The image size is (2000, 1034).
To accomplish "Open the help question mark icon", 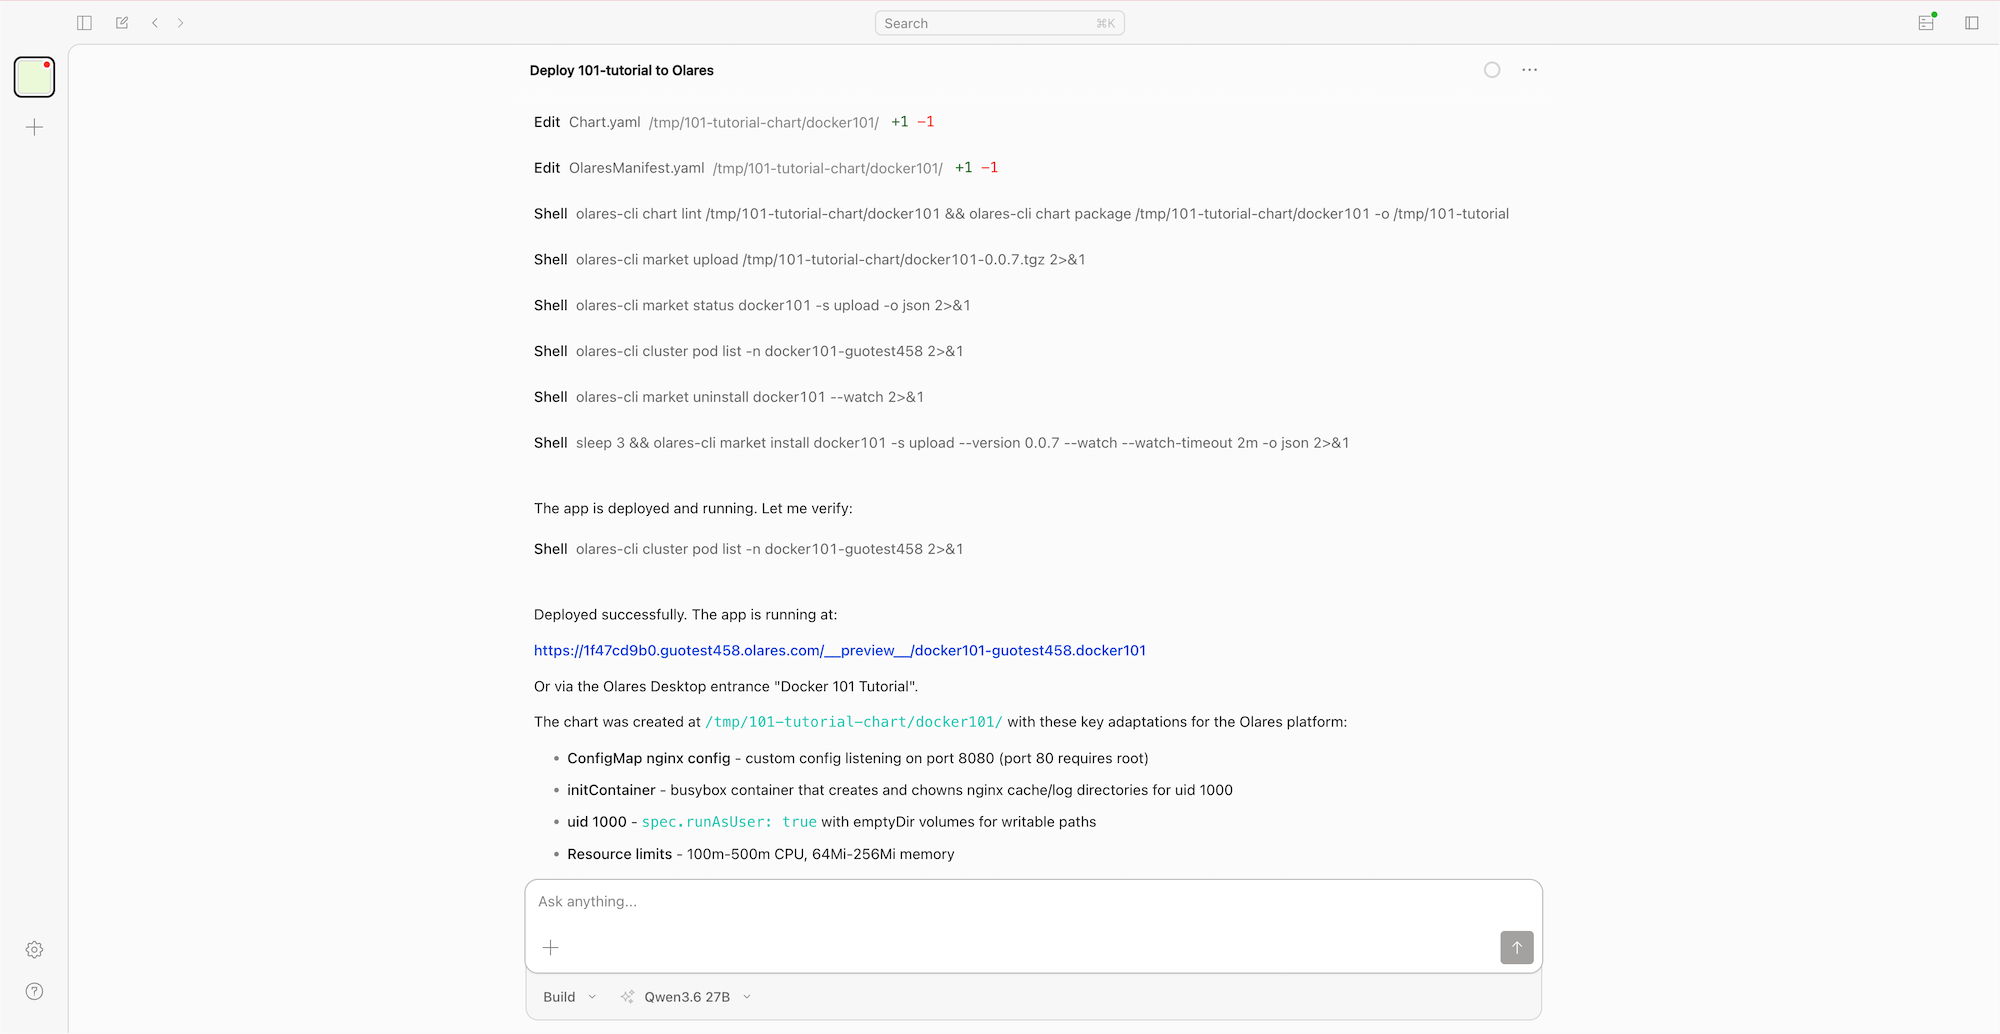I will (x=34, y=991).
